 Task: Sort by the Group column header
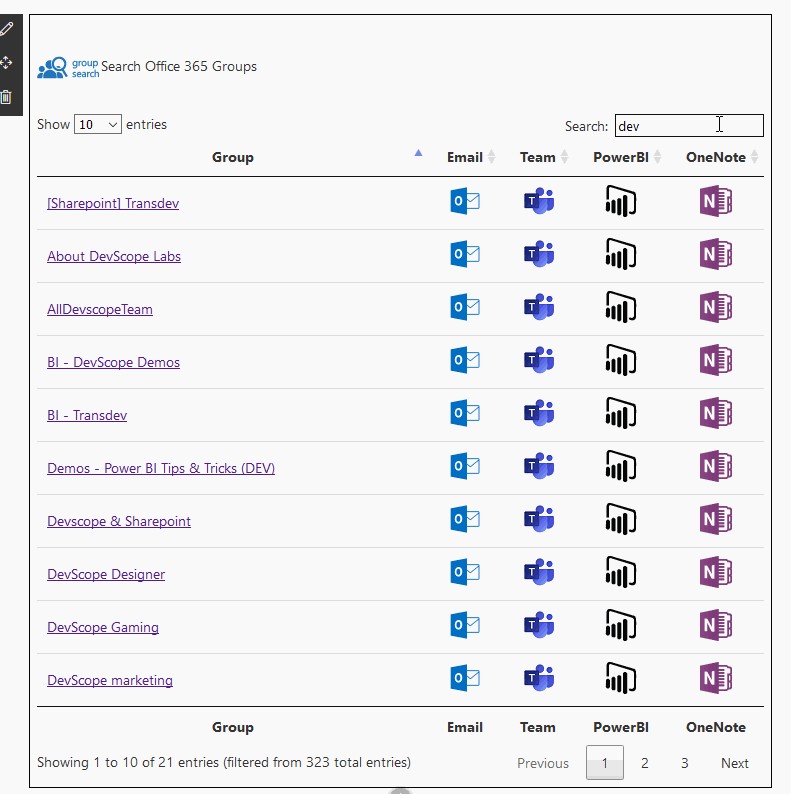[x=232, y=157]
